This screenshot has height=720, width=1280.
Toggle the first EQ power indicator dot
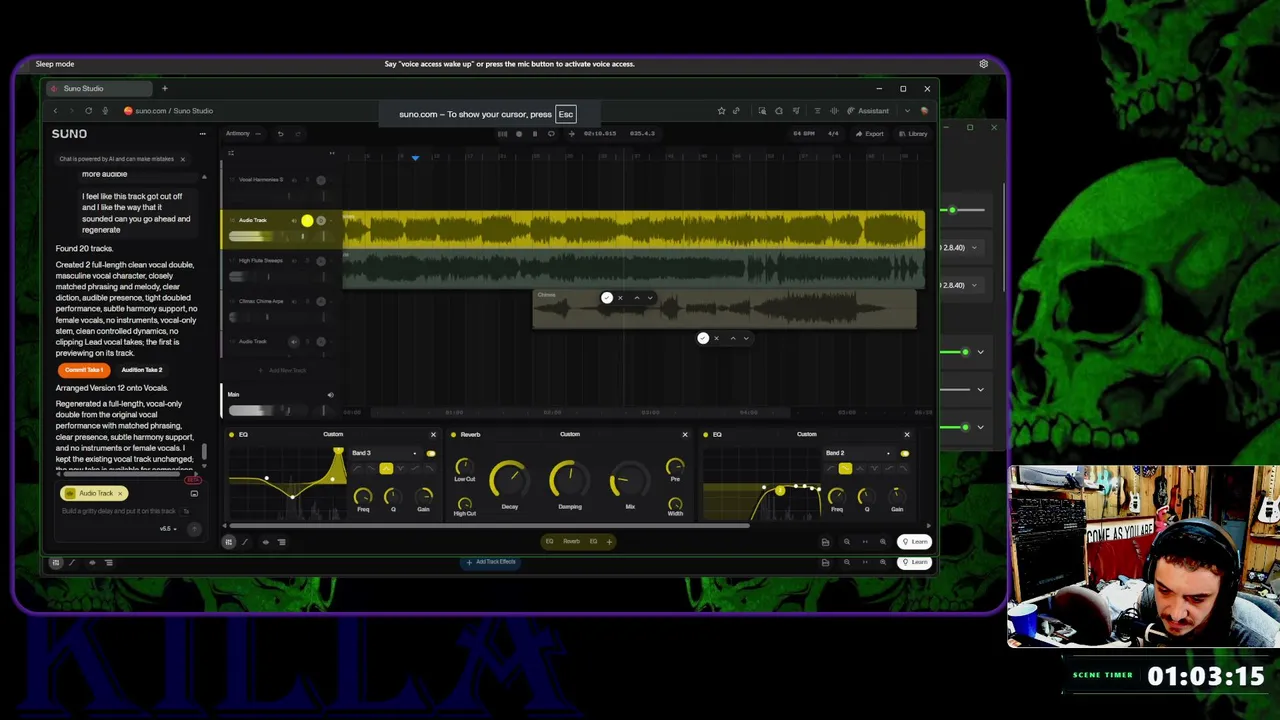pos(231,435)
